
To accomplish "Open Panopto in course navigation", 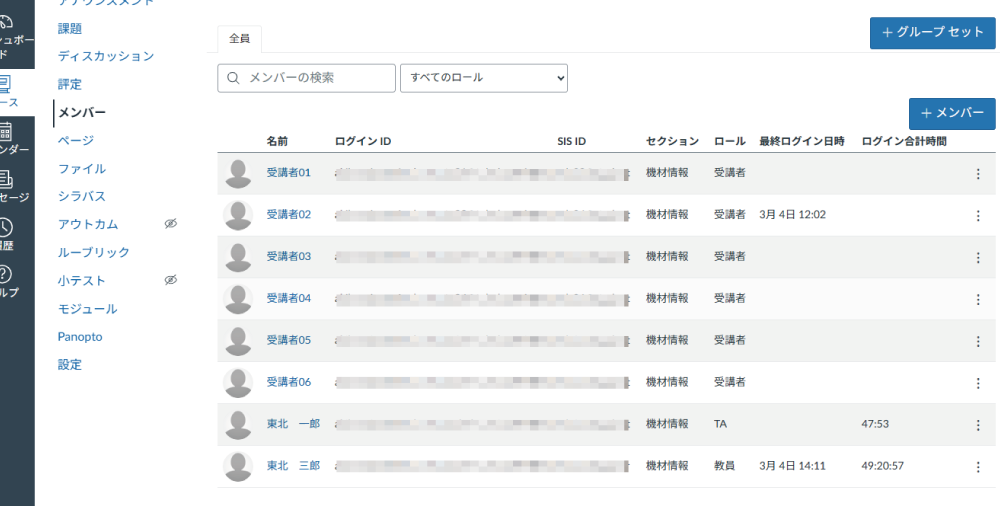I will 80,336.
